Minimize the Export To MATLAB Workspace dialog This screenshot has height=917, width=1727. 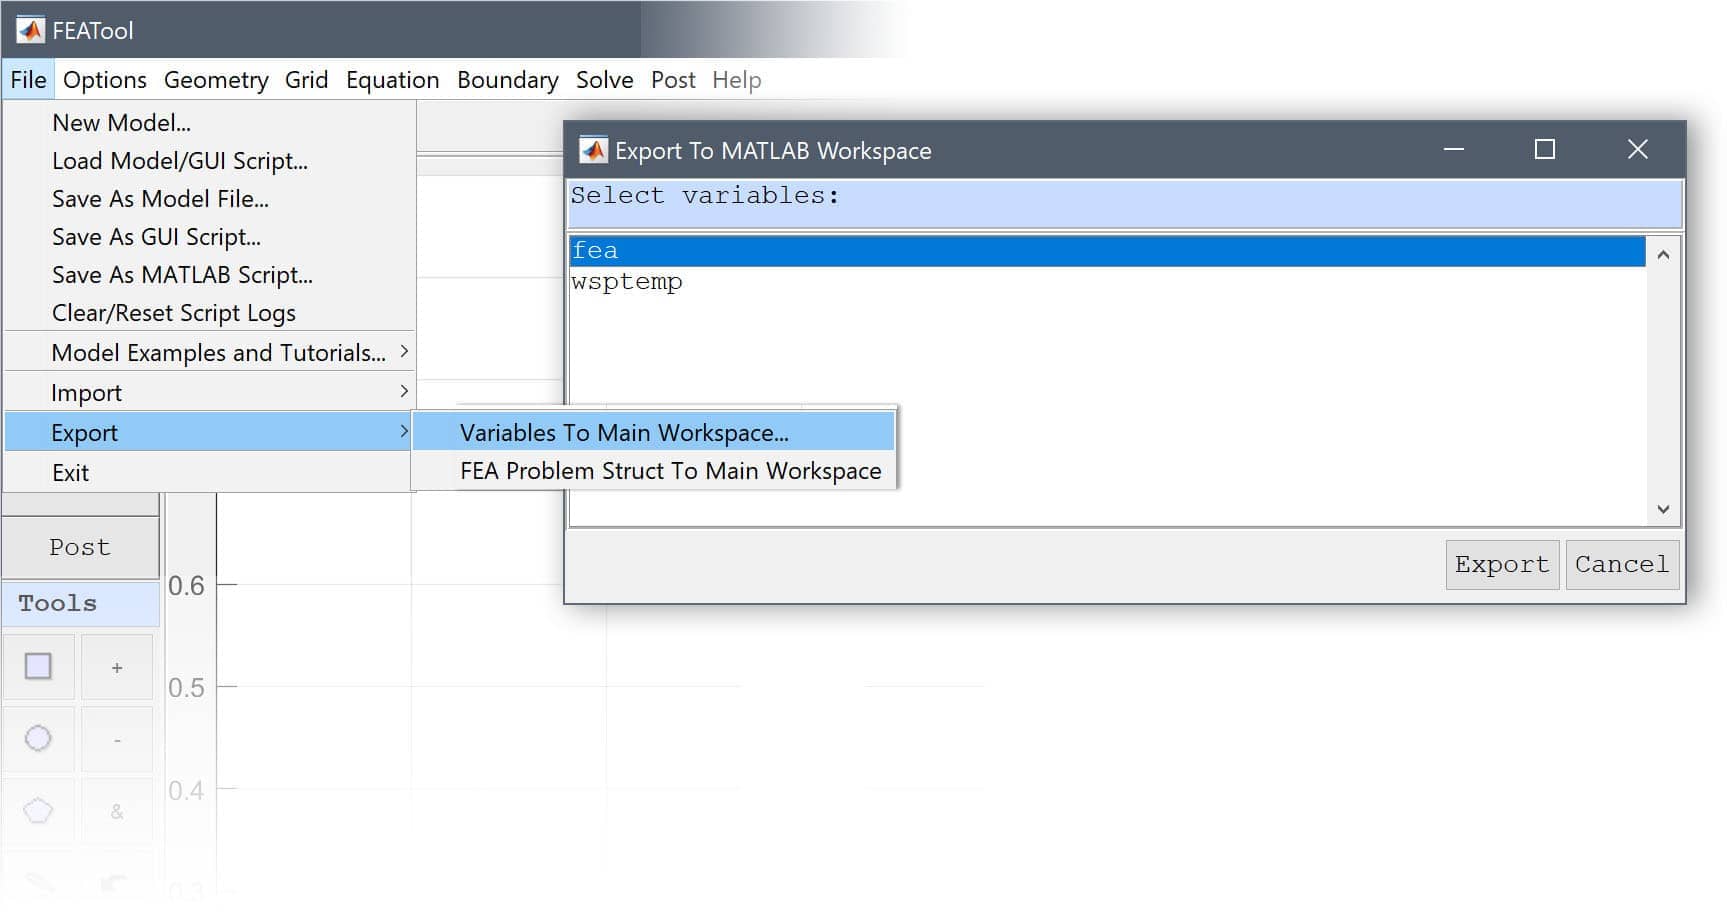click(1454, 150)
